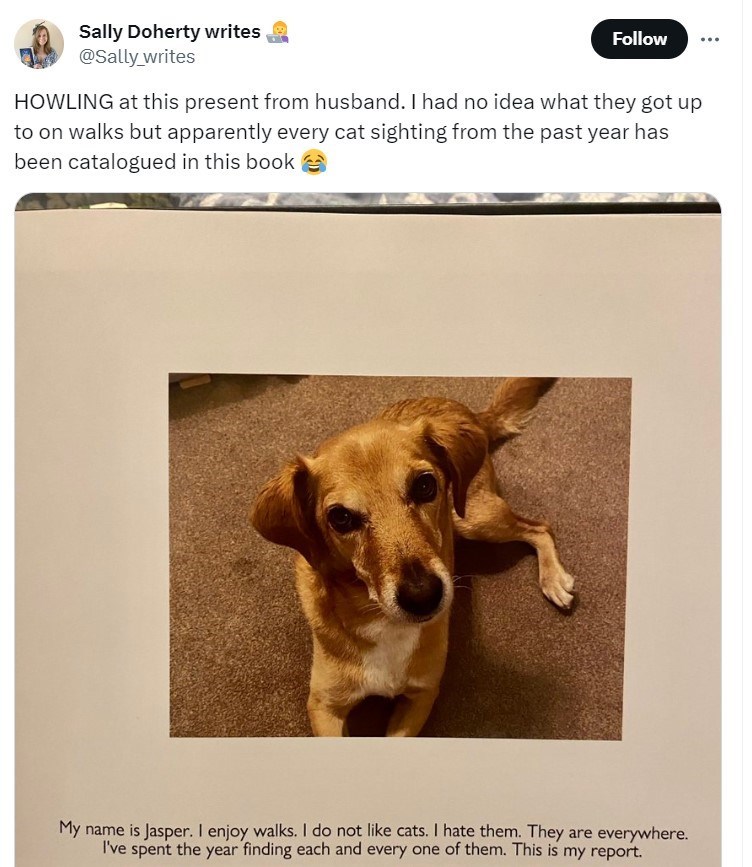This screenshot has height=867, width=752.
Task: Click the 'My name is Jasper' caption line
Action: point(373,831)
